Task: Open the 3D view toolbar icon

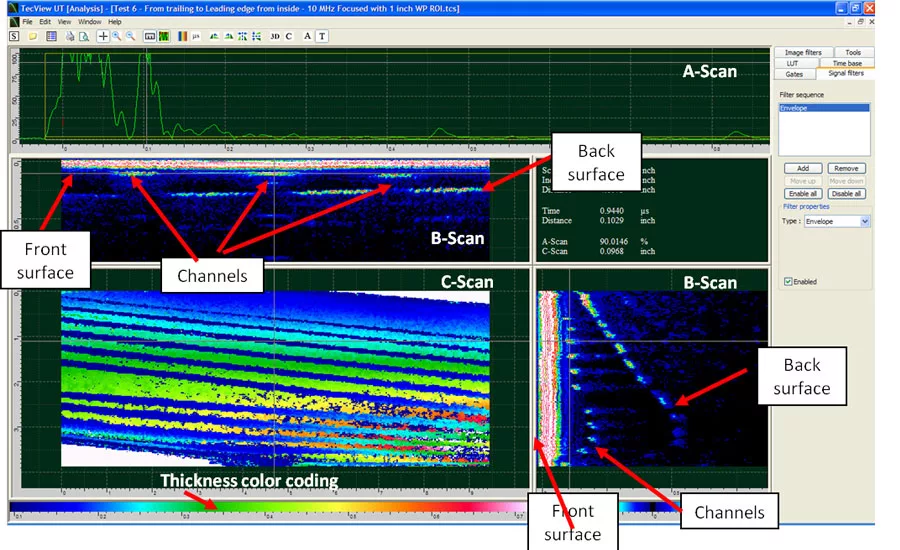Action: click(275, 36)
